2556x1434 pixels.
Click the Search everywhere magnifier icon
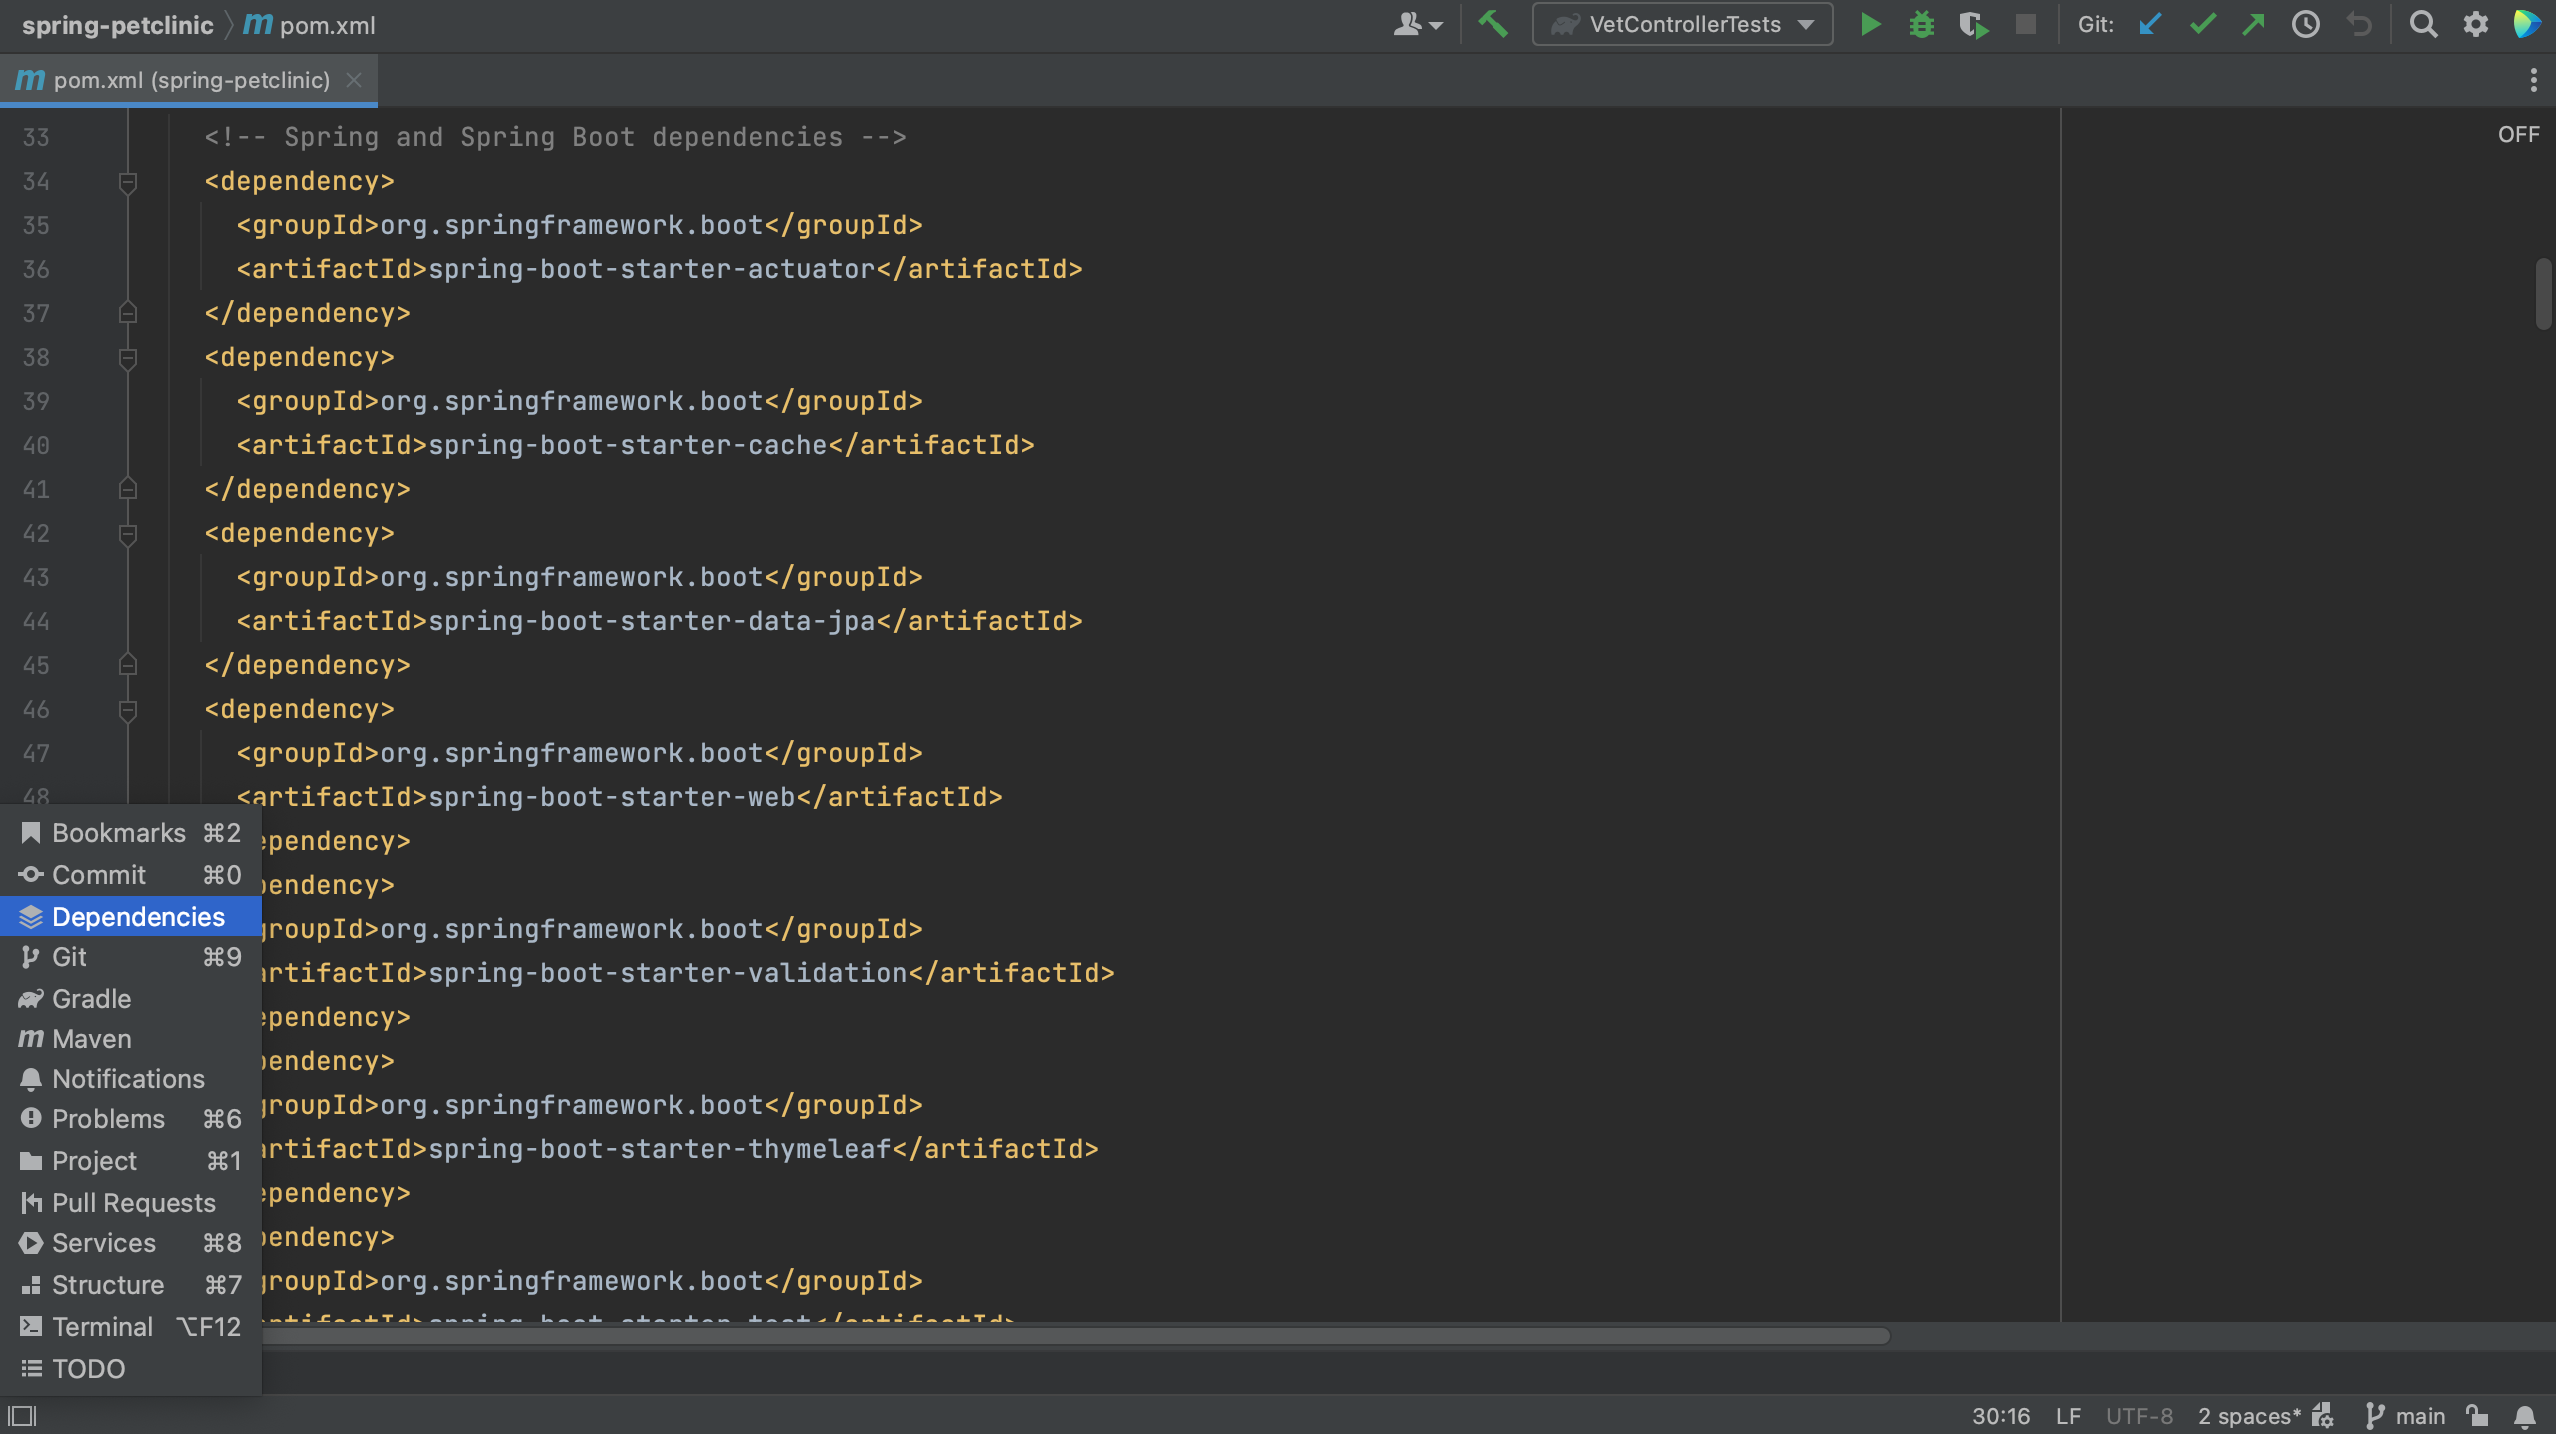pos(2421,23)
